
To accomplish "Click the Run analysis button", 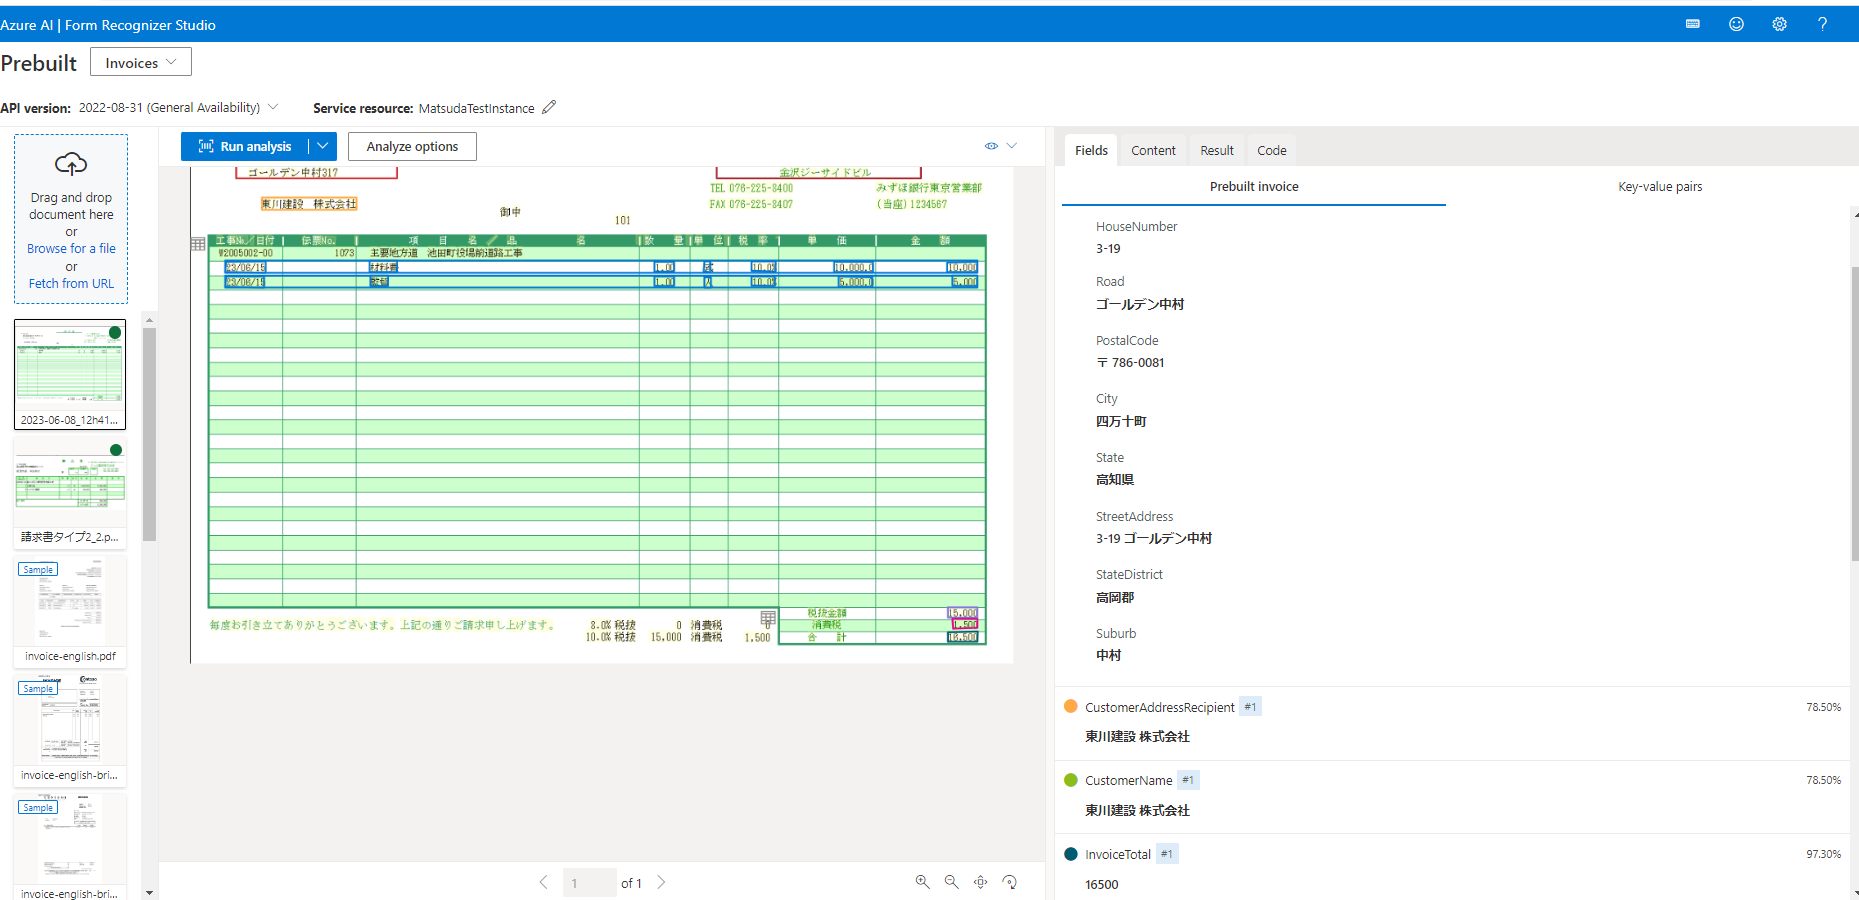I will pyautogui.click(x=245, y=146).
